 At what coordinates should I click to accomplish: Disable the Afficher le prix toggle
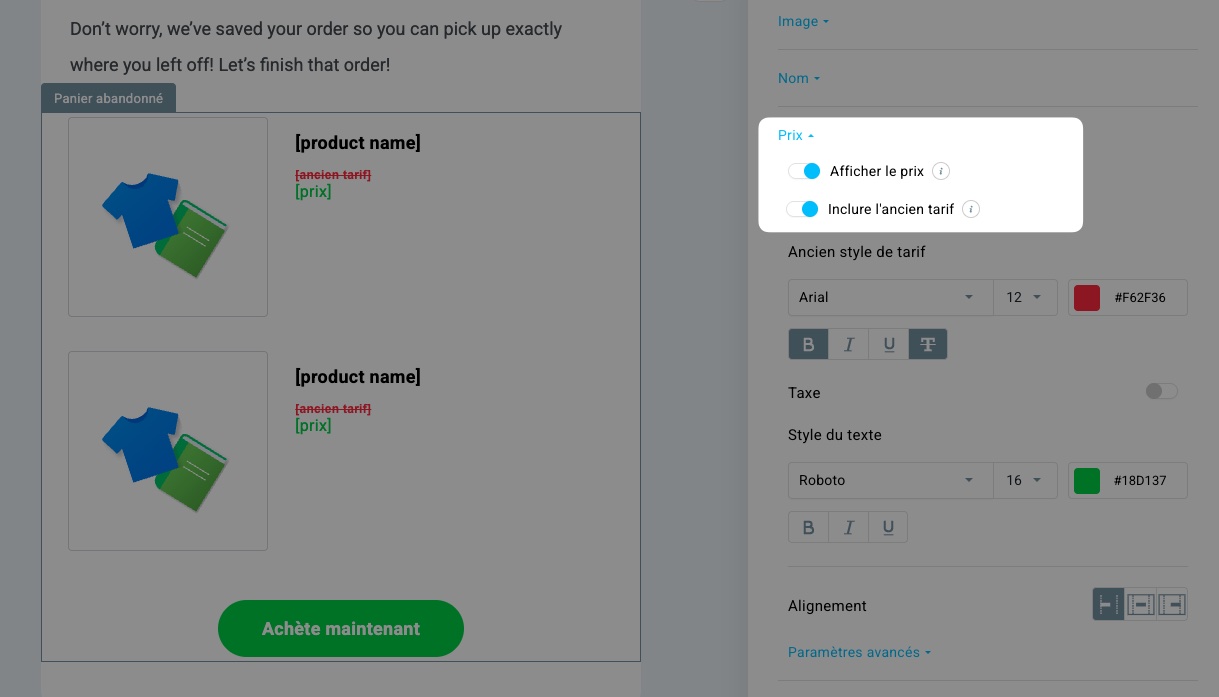(804, 171)
